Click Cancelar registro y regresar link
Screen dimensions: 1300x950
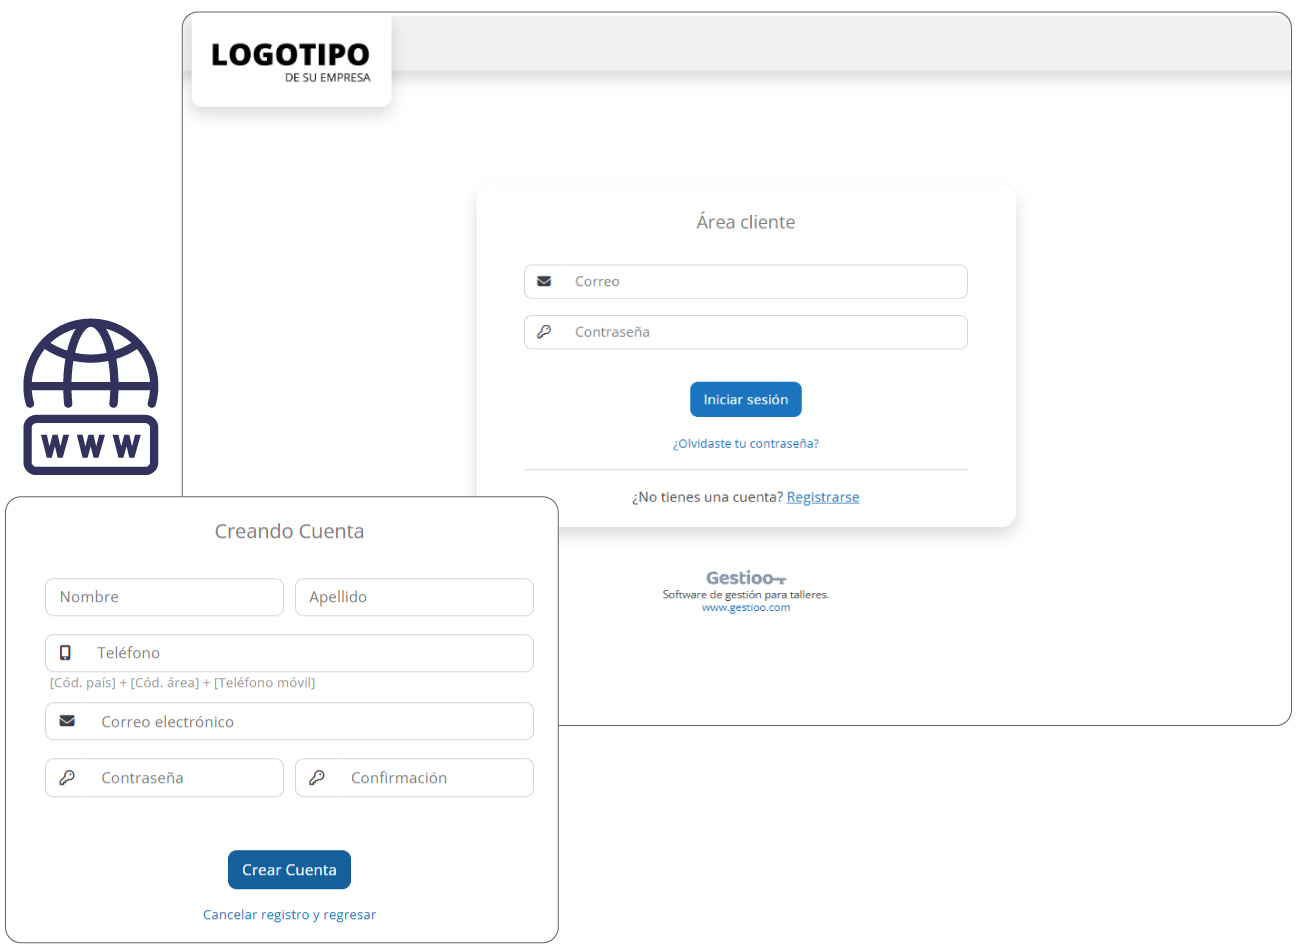tap(289, 914)
